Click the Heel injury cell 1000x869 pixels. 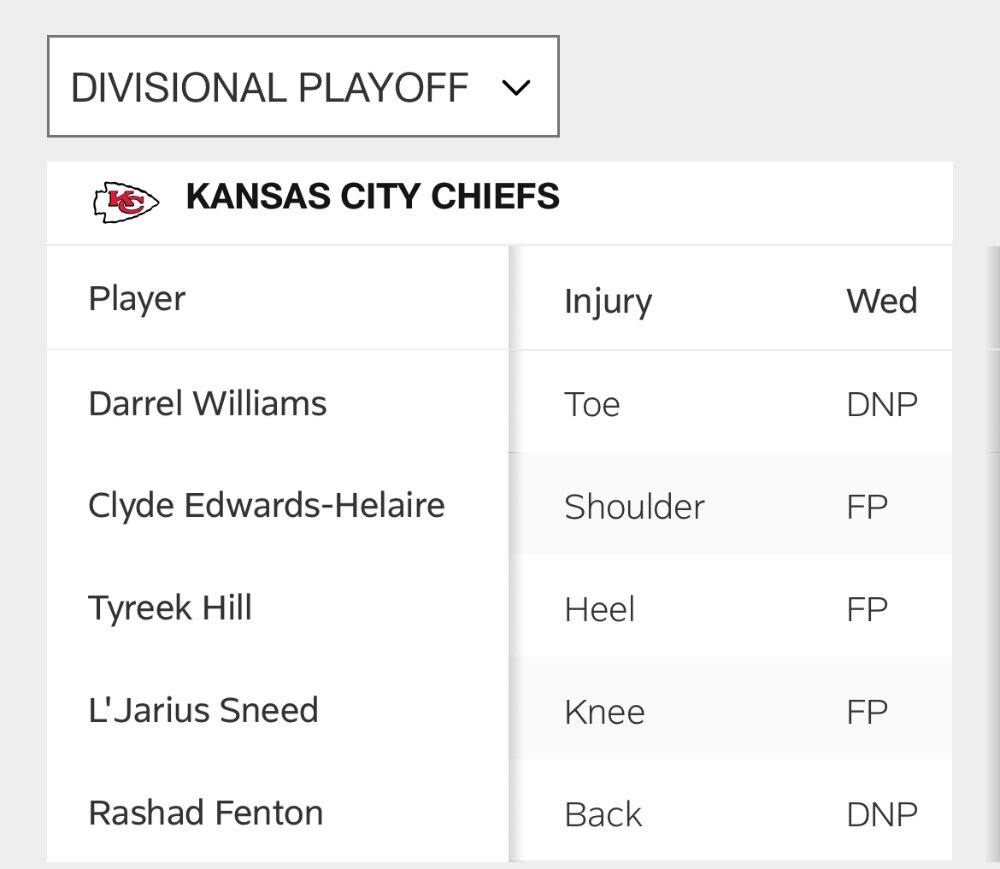click(599, 610)
